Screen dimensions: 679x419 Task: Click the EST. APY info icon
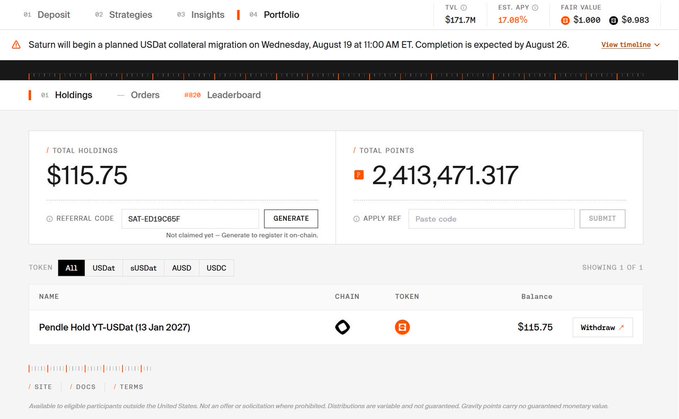tap(535, 7)
